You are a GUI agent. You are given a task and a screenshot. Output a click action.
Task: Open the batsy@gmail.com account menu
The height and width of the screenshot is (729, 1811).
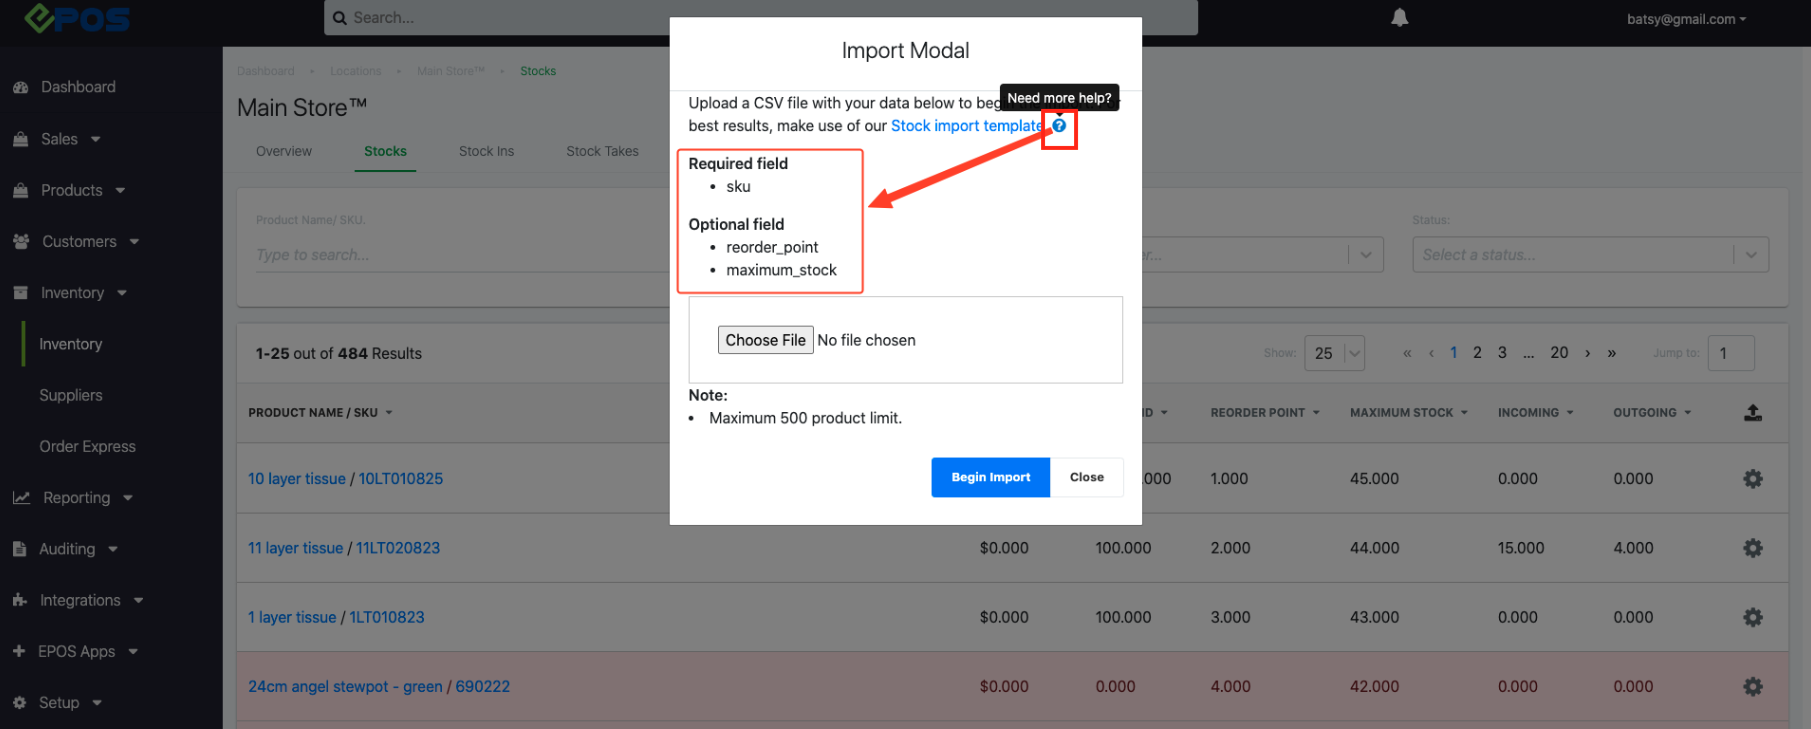pyautogui.click(x=1685, y=19)
